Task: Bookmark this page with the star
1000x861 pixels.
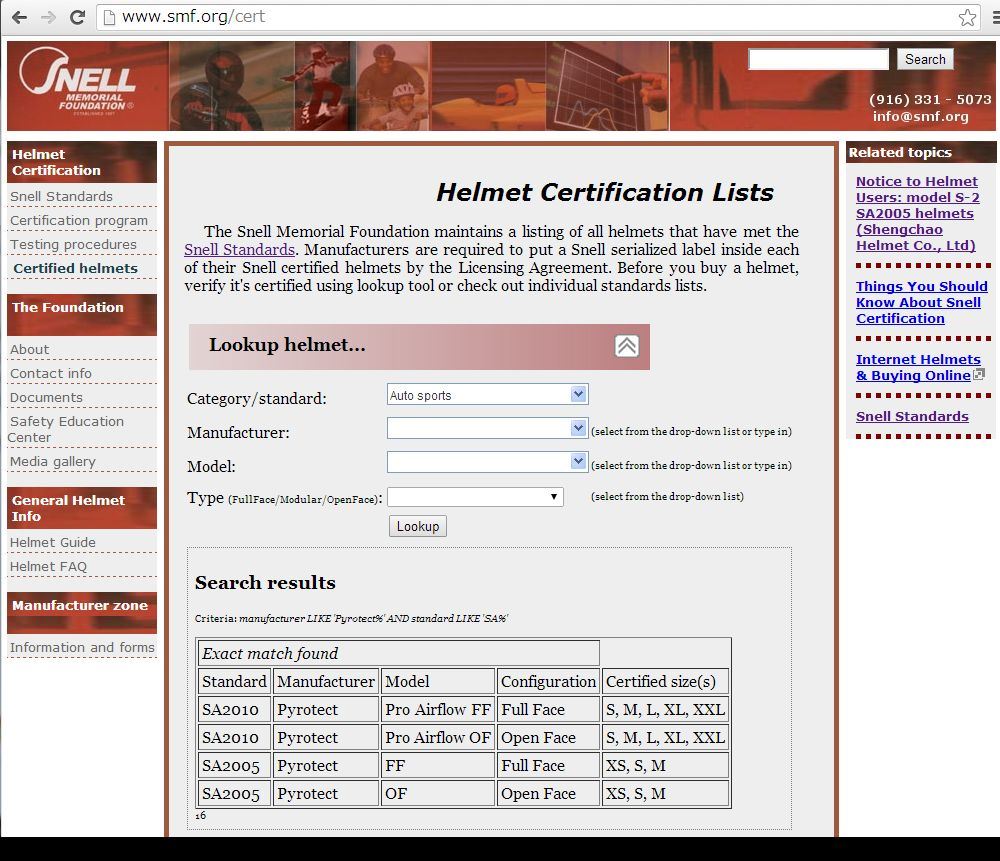Action: pyautogui.click(x=967, y=17)
